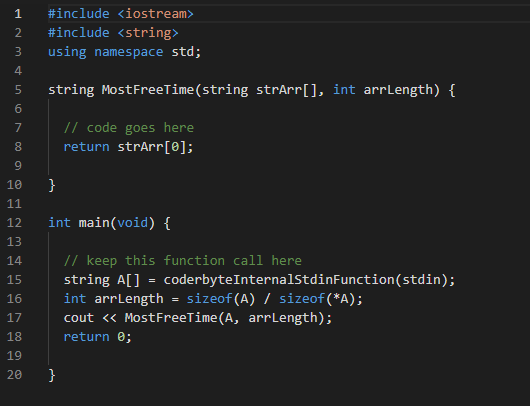The width and height of the screenshot is (530, 406).
Task: Click 'MostFreeTime' in the function definition
Action: 148,90
